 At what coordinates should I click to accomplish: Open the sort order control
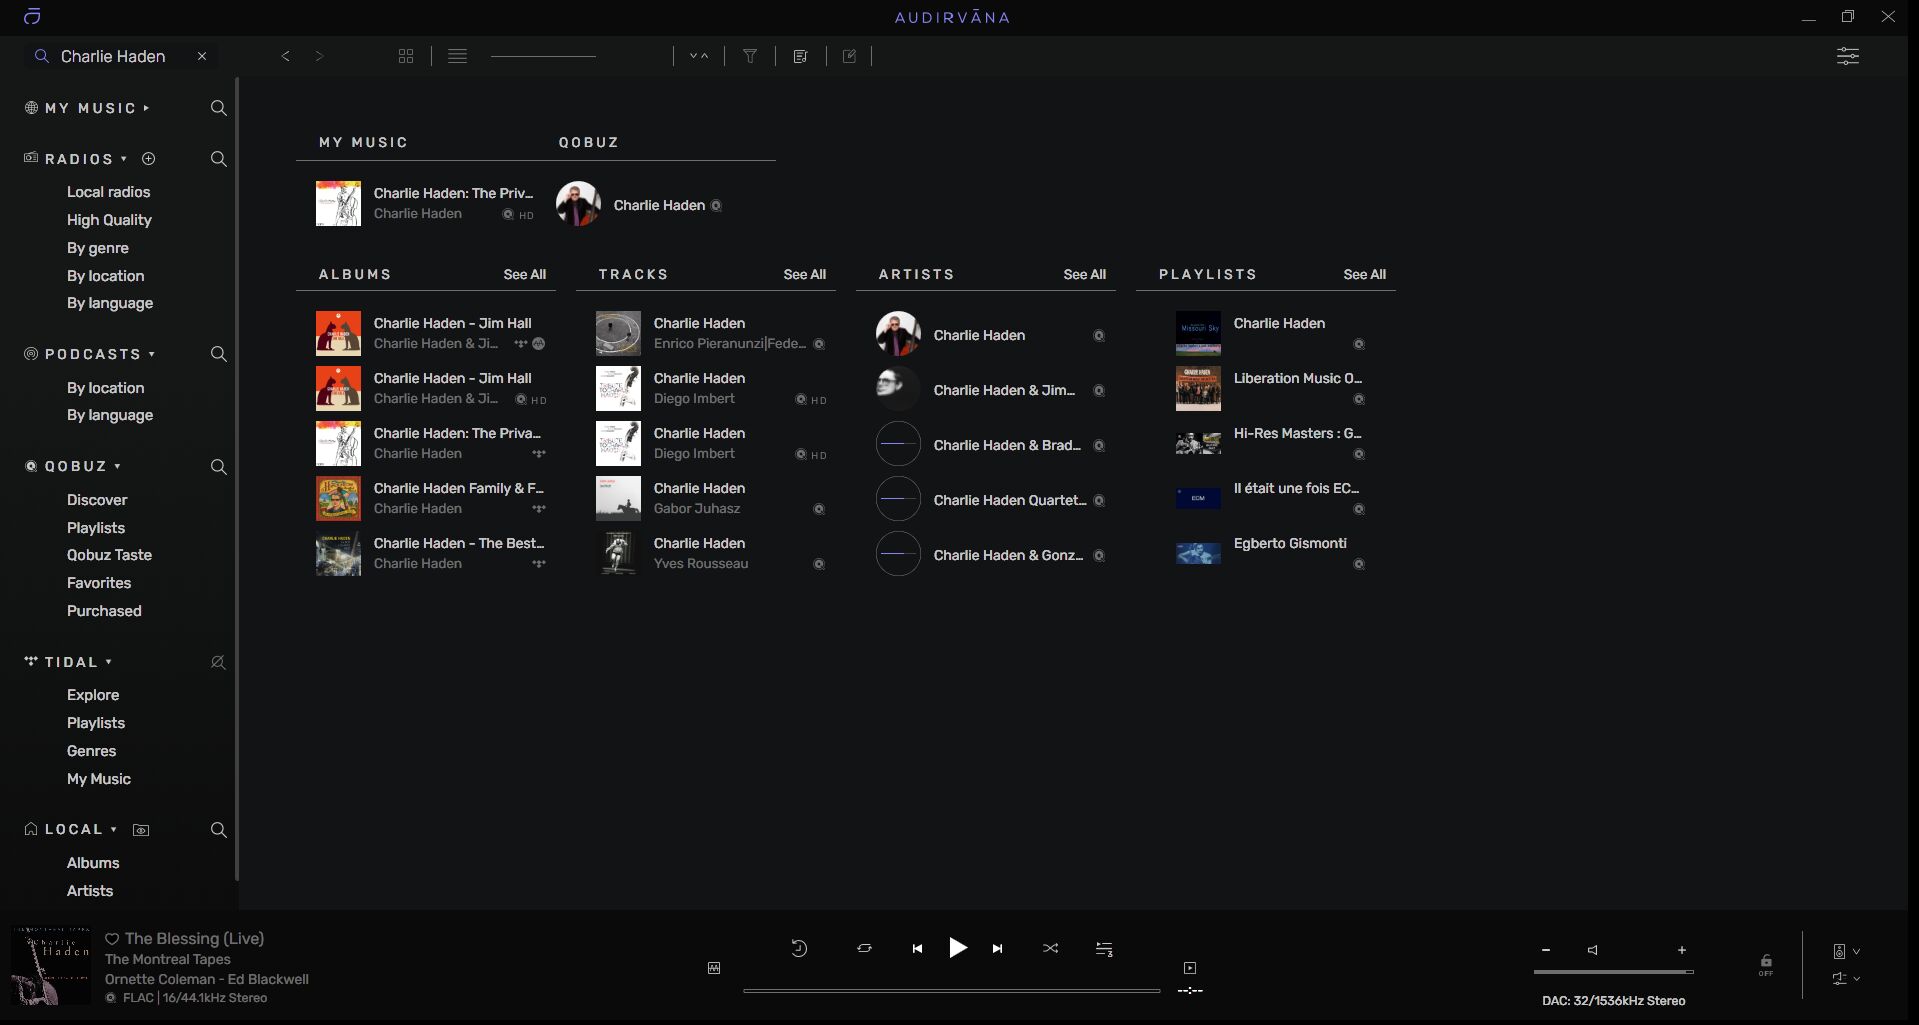[699, 56]
